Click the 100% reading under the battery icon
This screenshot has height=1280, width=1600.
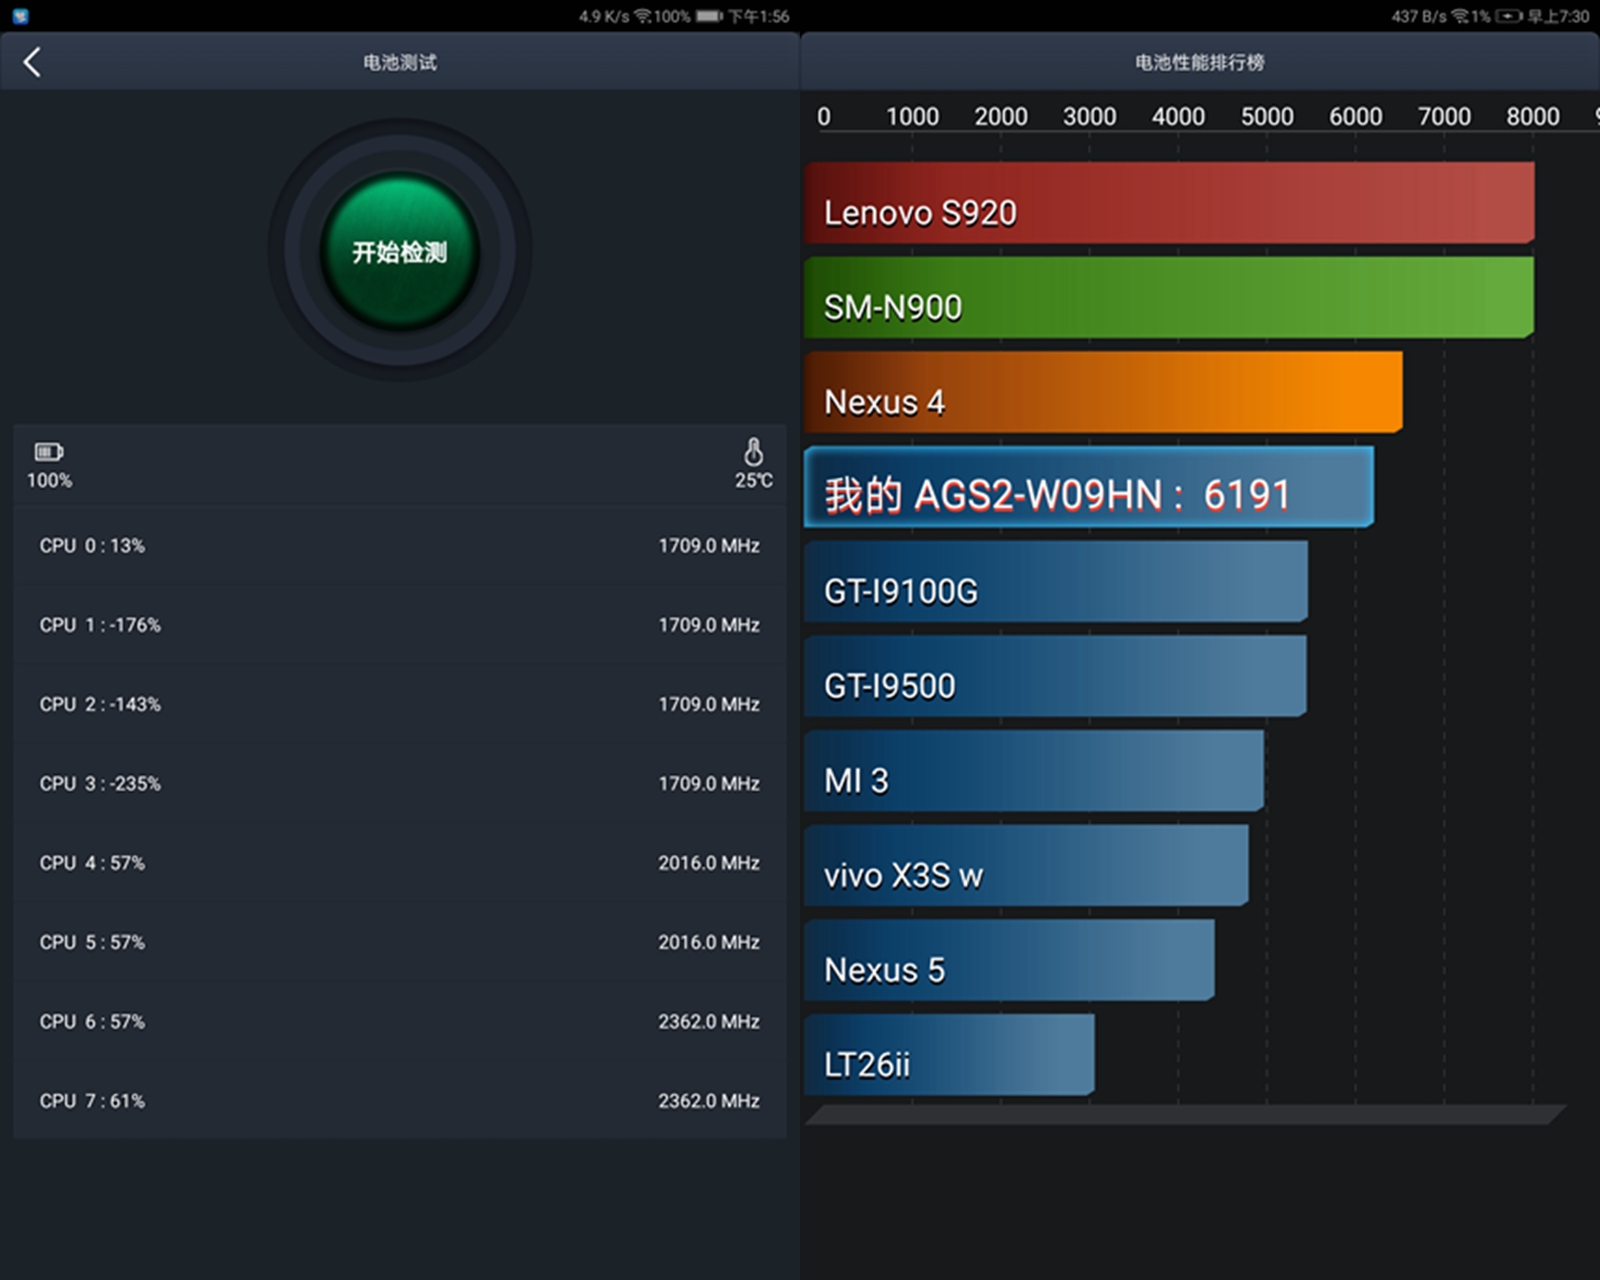click(49, 481)
